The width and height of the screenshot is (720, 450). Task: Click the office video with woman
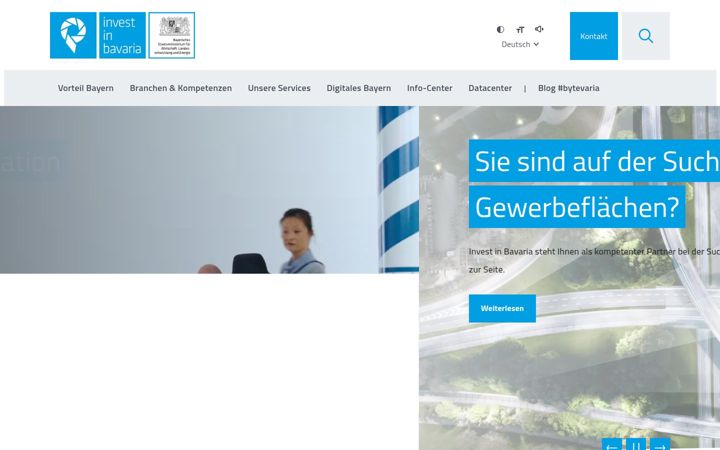click(x=209, y=190)
